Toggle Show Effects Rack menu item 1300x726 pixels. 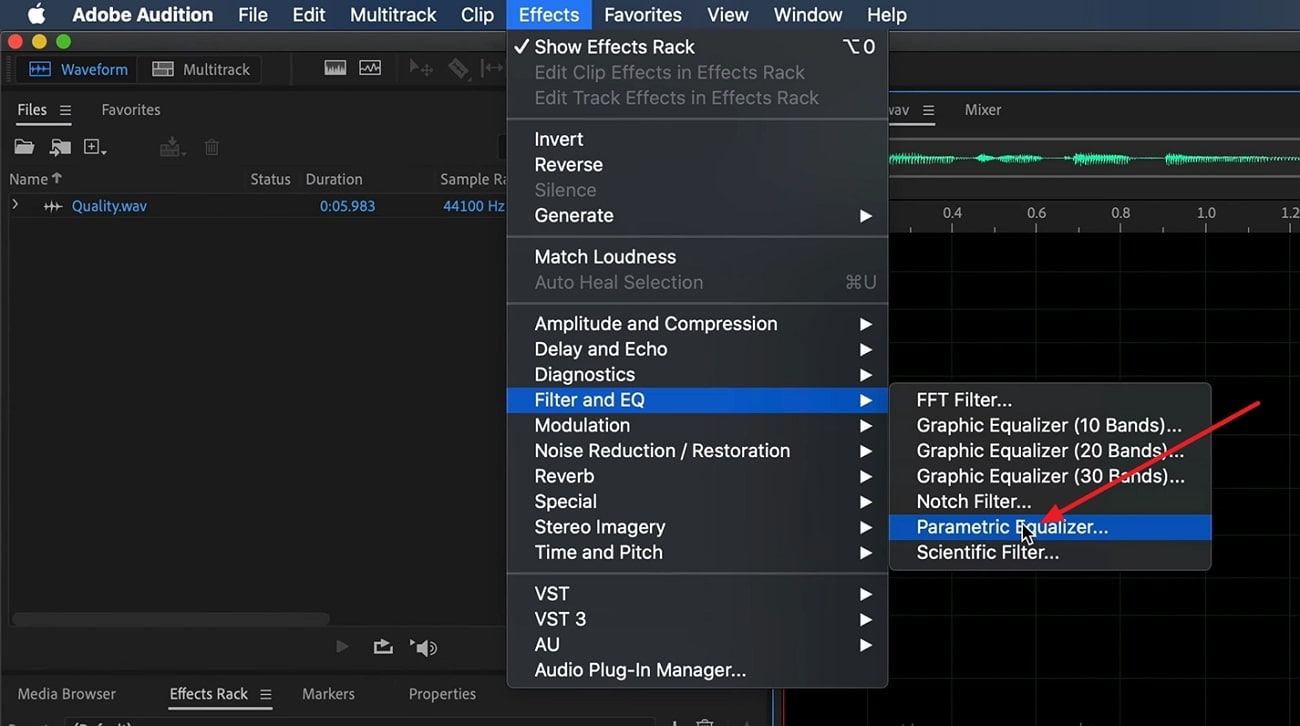tap(697, 47)
